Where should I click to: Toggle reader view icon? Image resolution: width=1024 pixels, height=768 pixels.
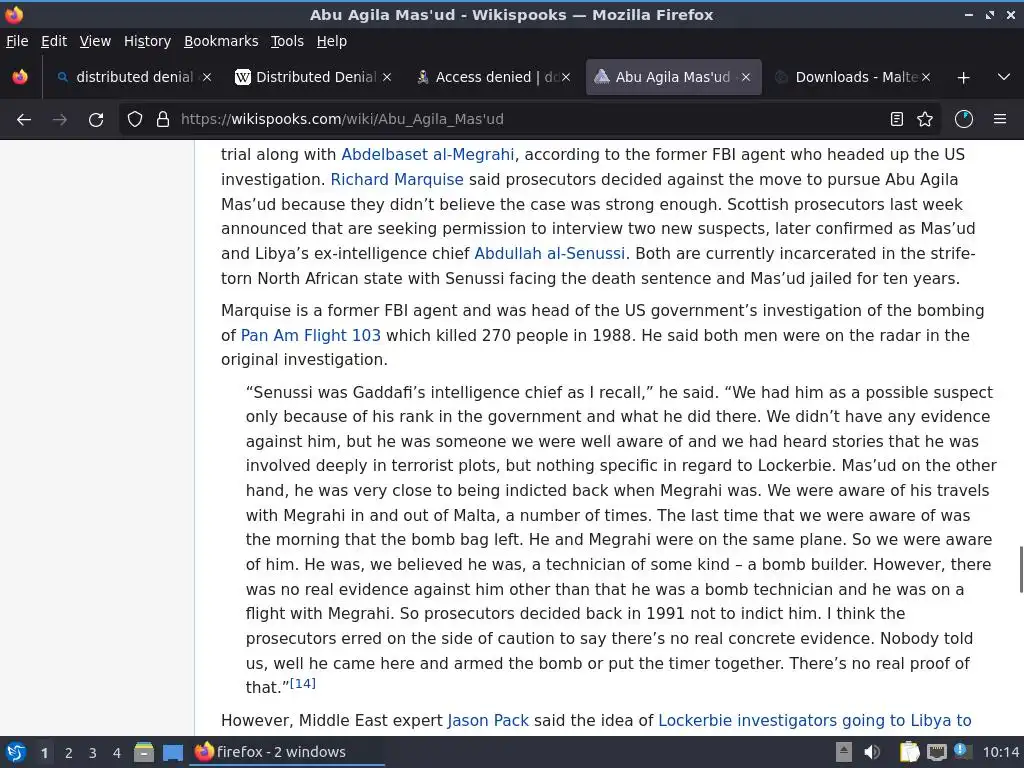pyautogui.click(x=897, y=119)
